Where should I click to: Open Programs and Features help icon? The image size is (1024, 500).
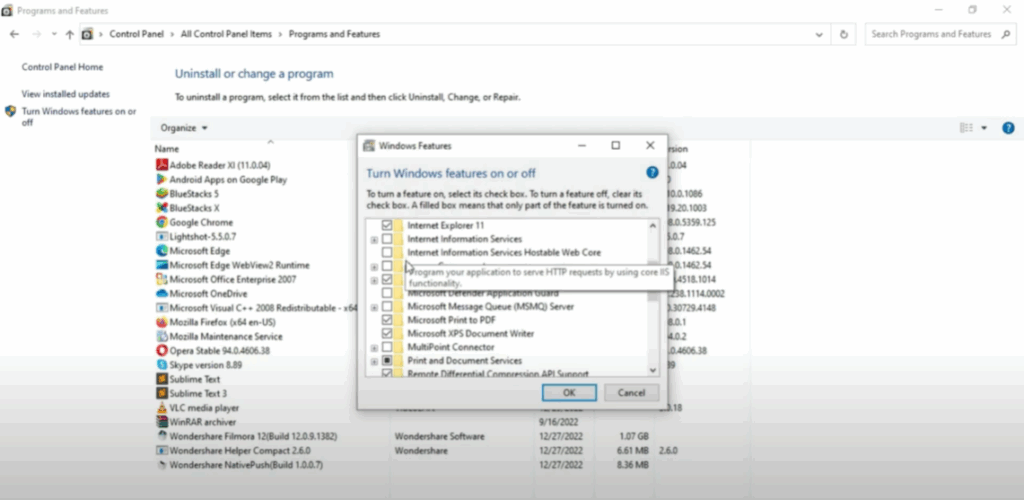[1008, 128]
